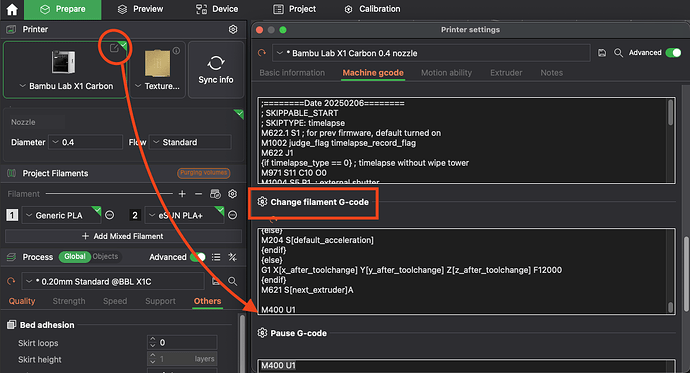Image resolution: width=690 pixels, height=373 pixels.
Task: Open Printer section settings gear
Action: click(x=233, y=29)
